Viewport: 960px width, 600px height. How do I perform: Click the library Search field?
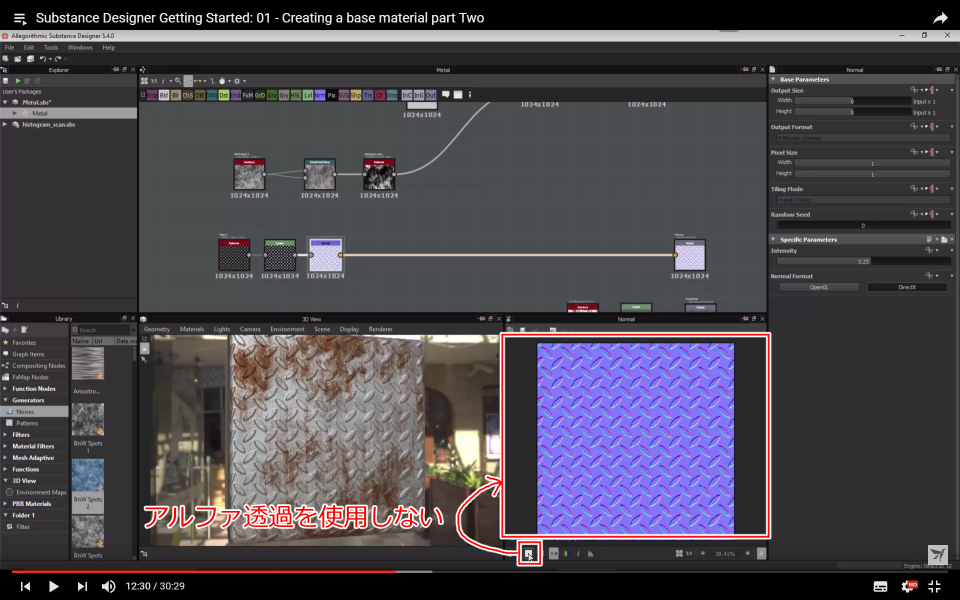(104, 330)
